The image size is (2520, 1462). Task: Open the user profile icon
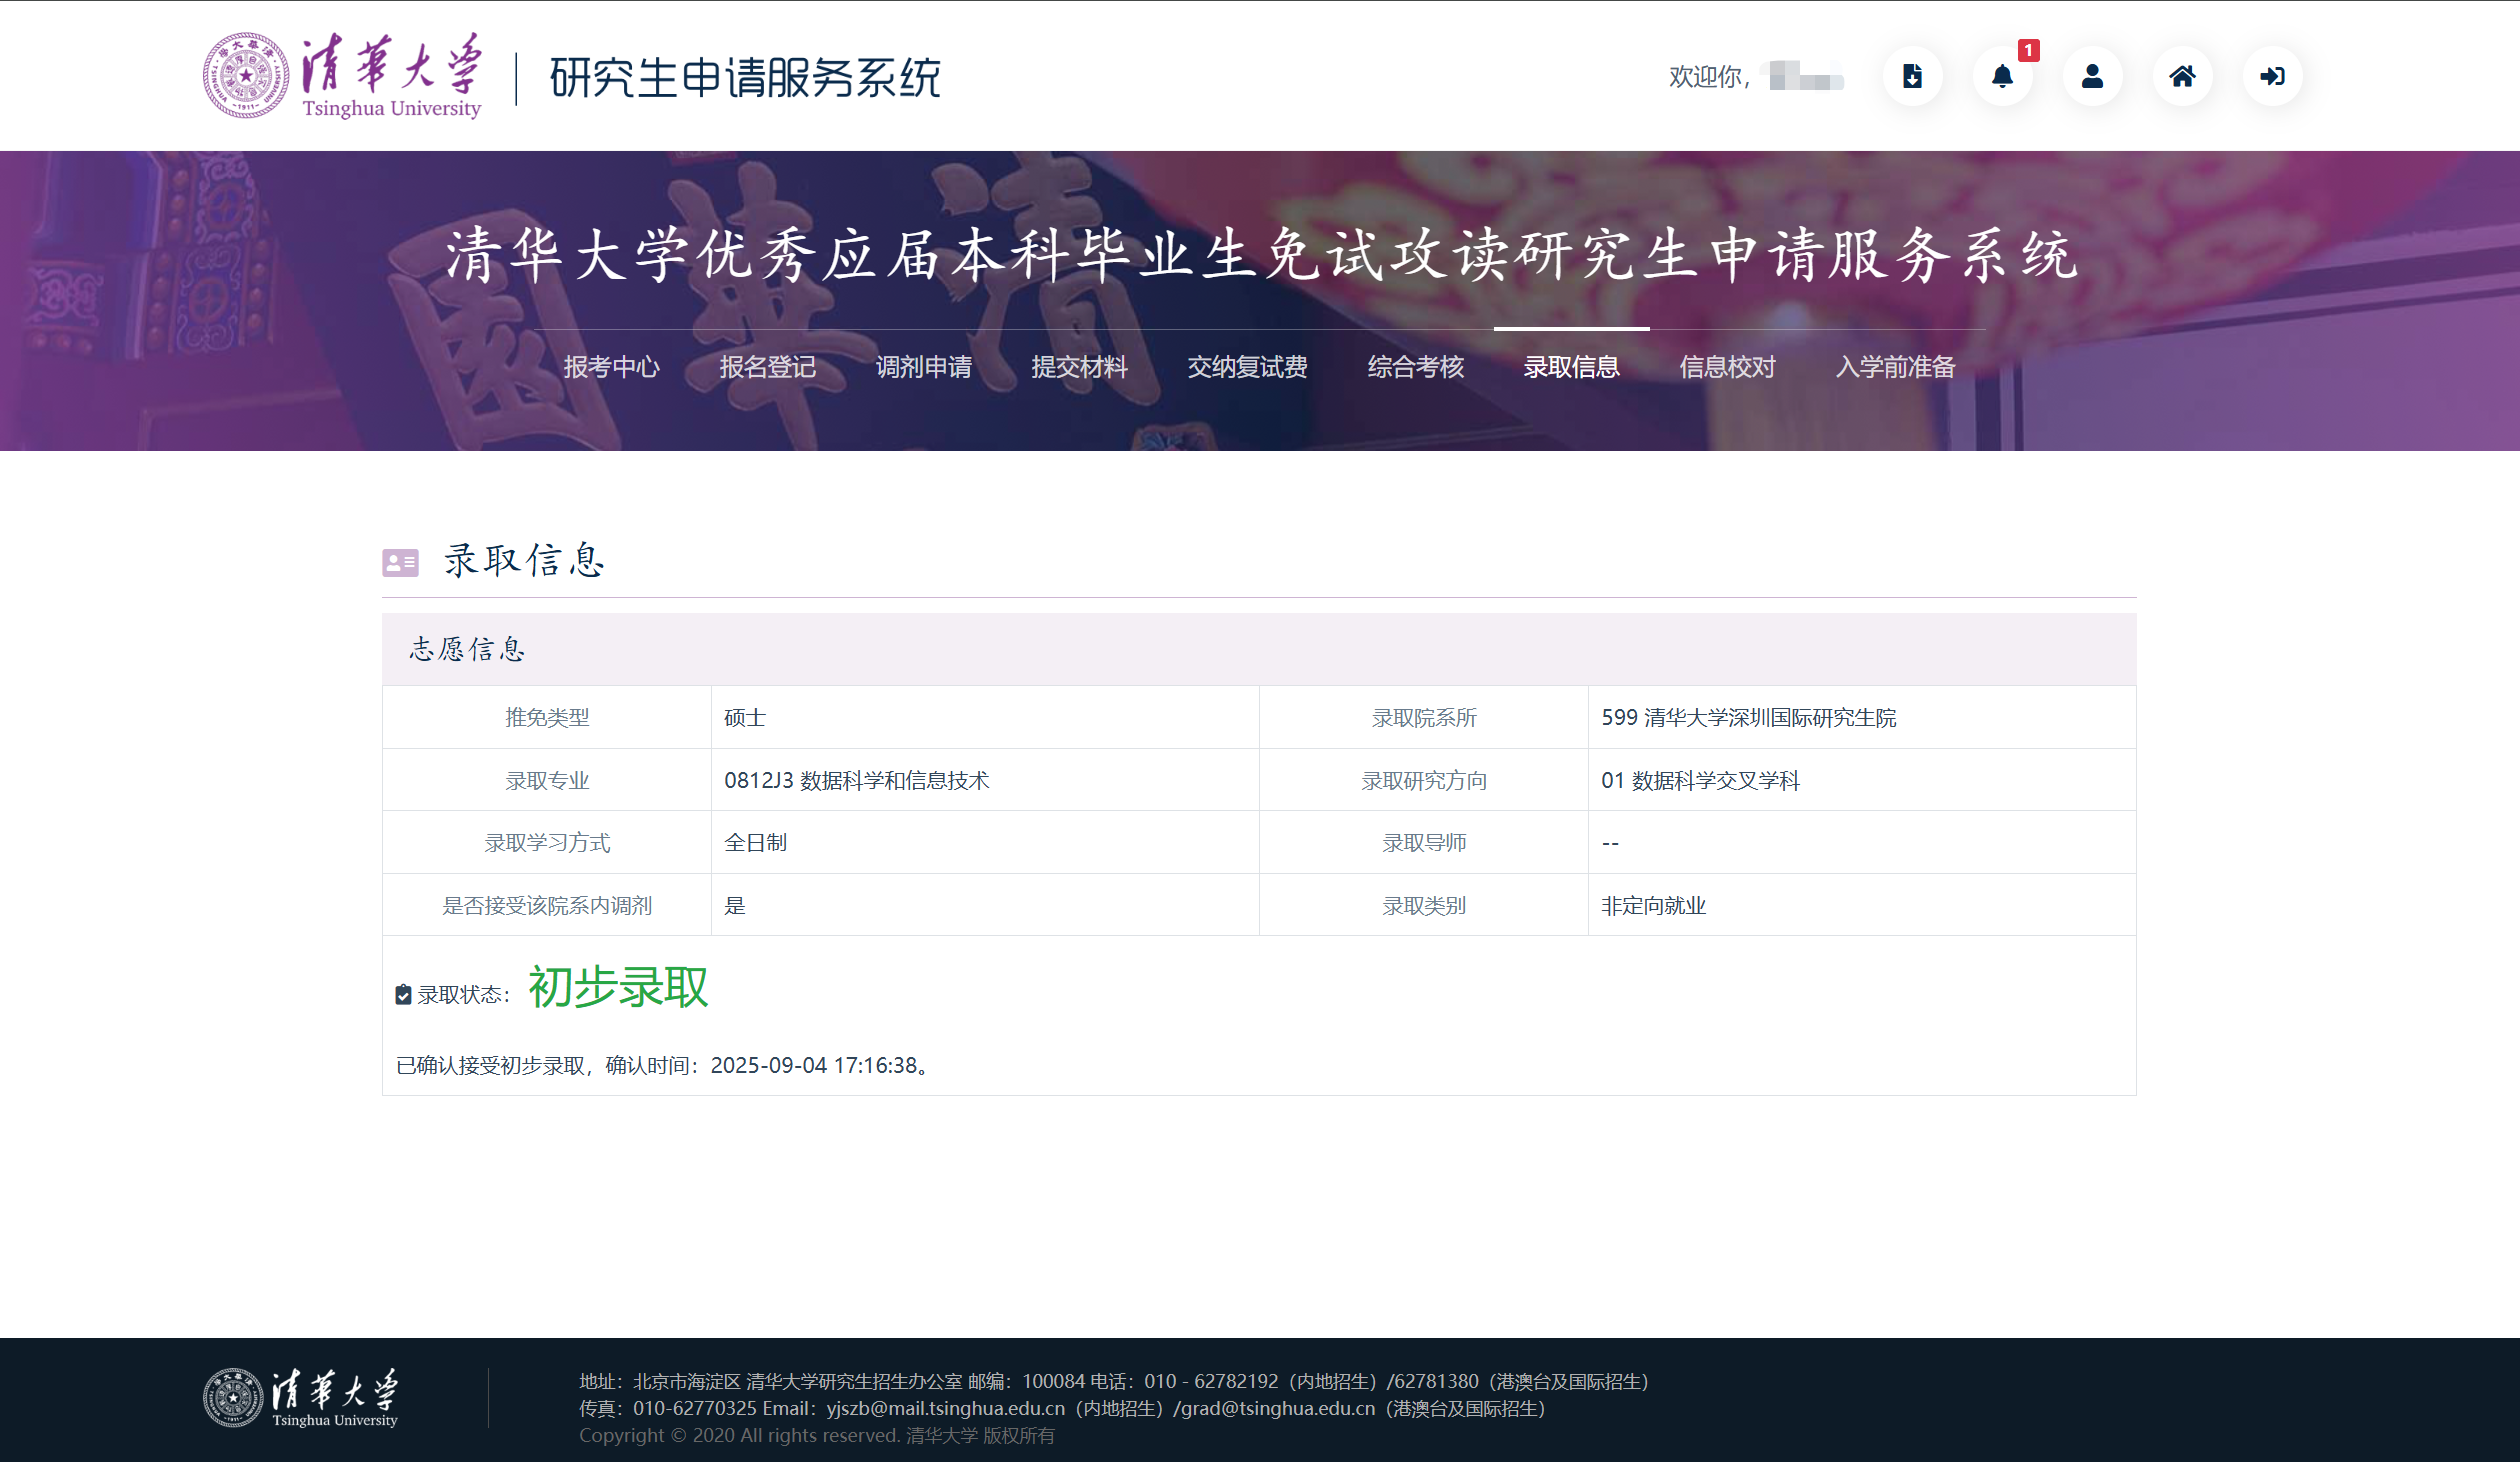[x=2092, y=76]
